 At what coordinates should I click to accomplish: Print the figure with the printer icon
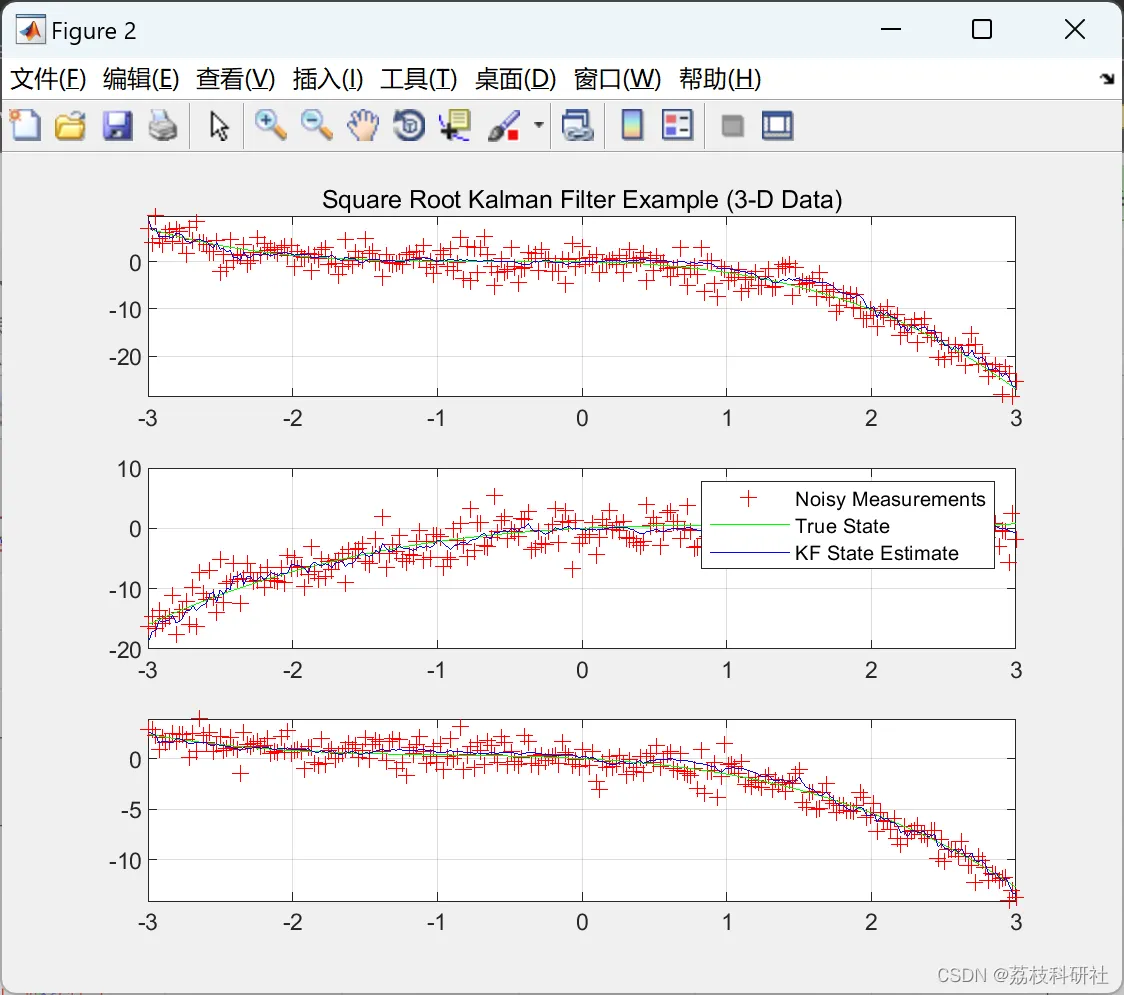(x=163, y=126)
